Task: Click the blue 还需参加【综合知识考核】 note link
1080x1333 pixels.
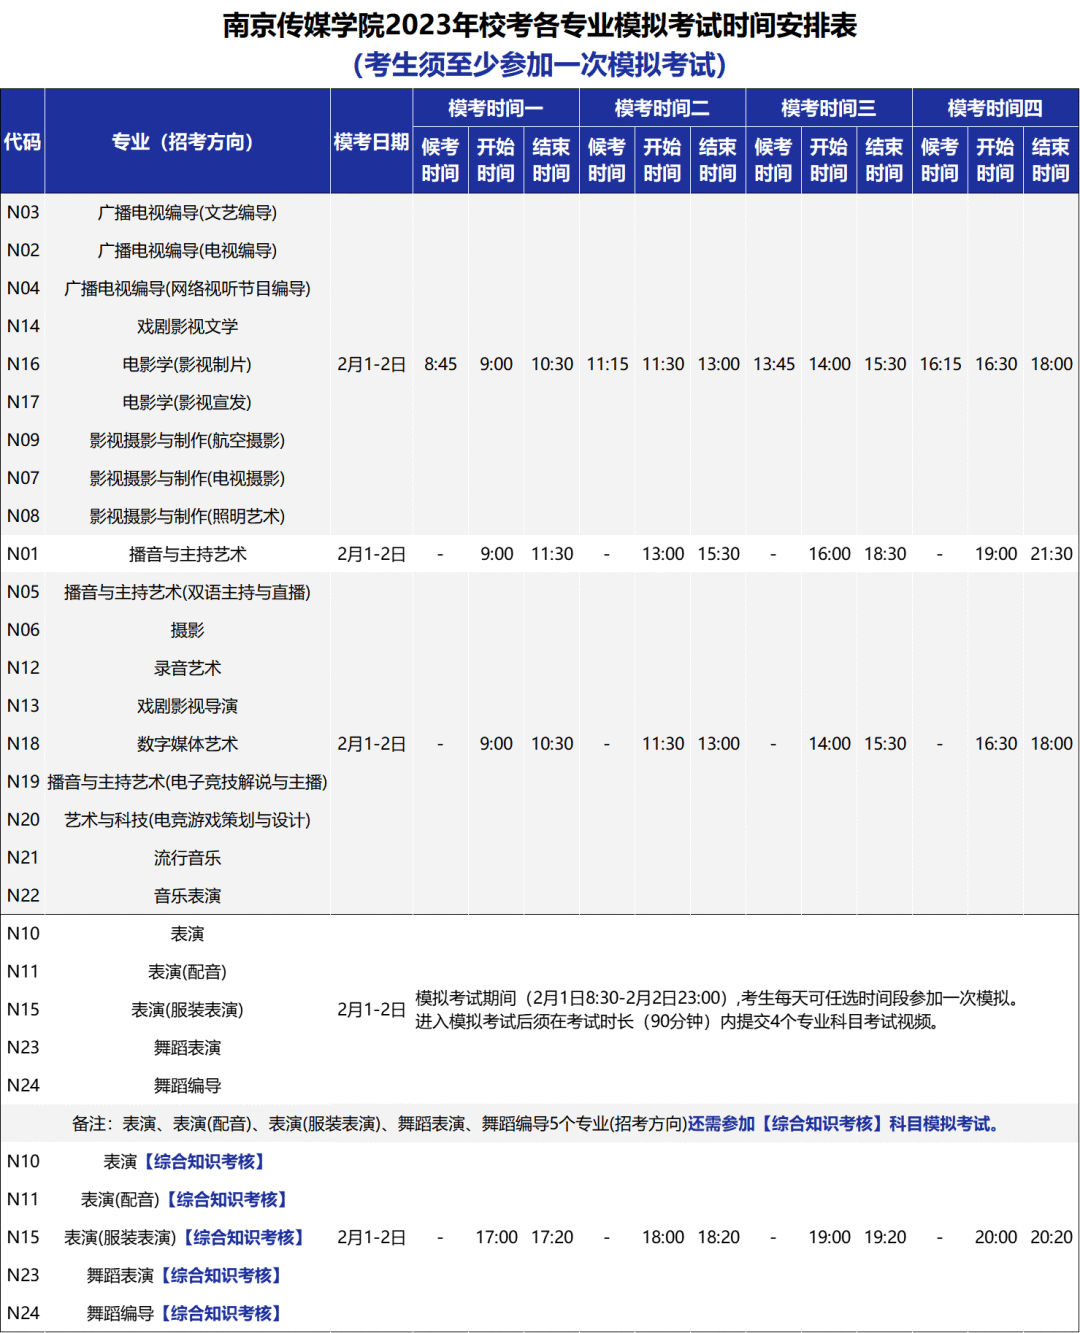Action: (x=847, y=1124)
